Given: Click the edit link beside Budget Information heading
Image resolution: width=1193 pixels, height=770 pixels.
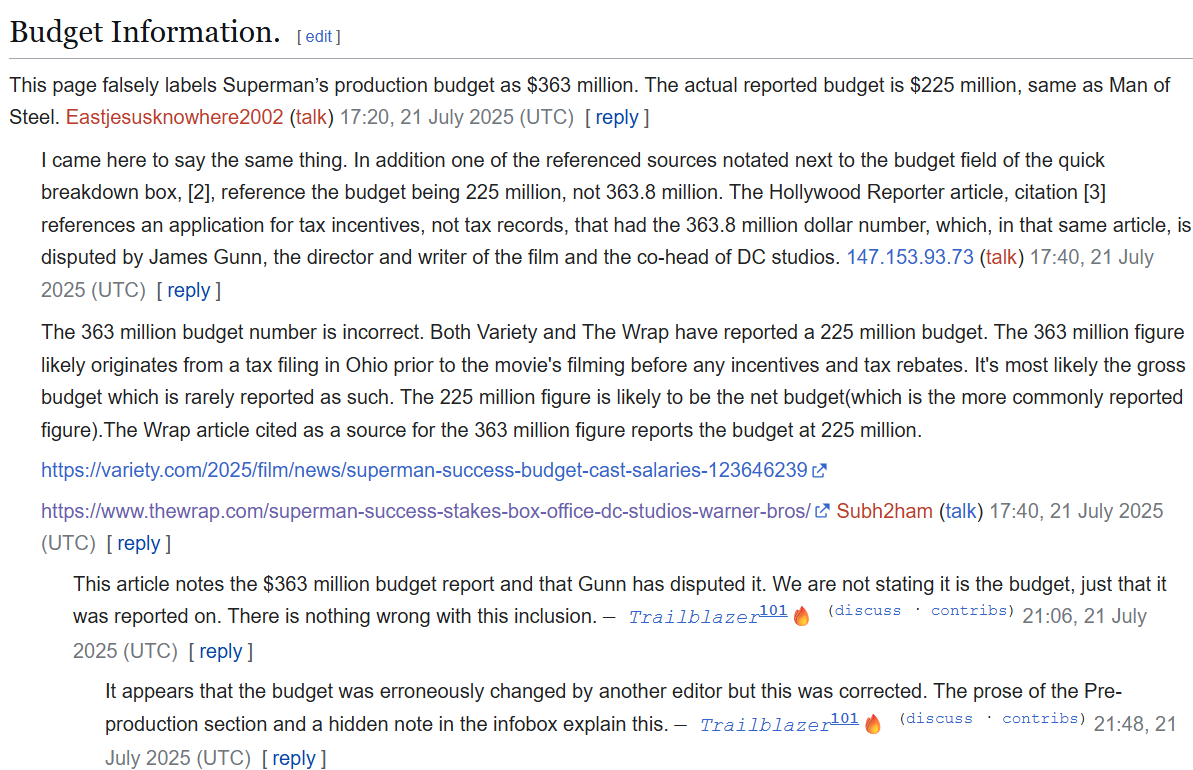Looking at the screenshot, I should (318, 37).
